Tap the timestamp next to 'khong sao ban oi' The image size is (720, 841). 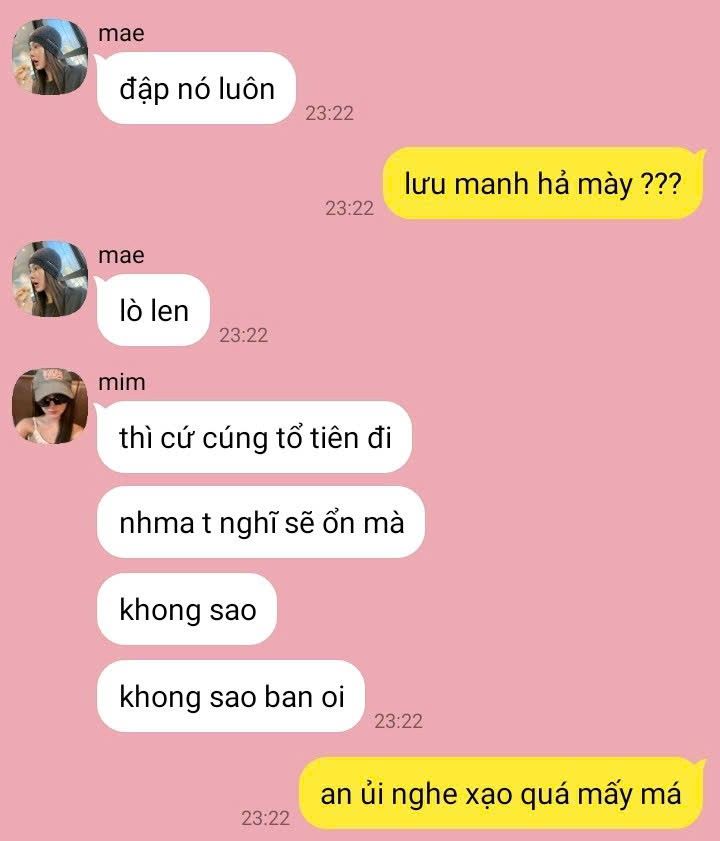click(x=399, y=721)
